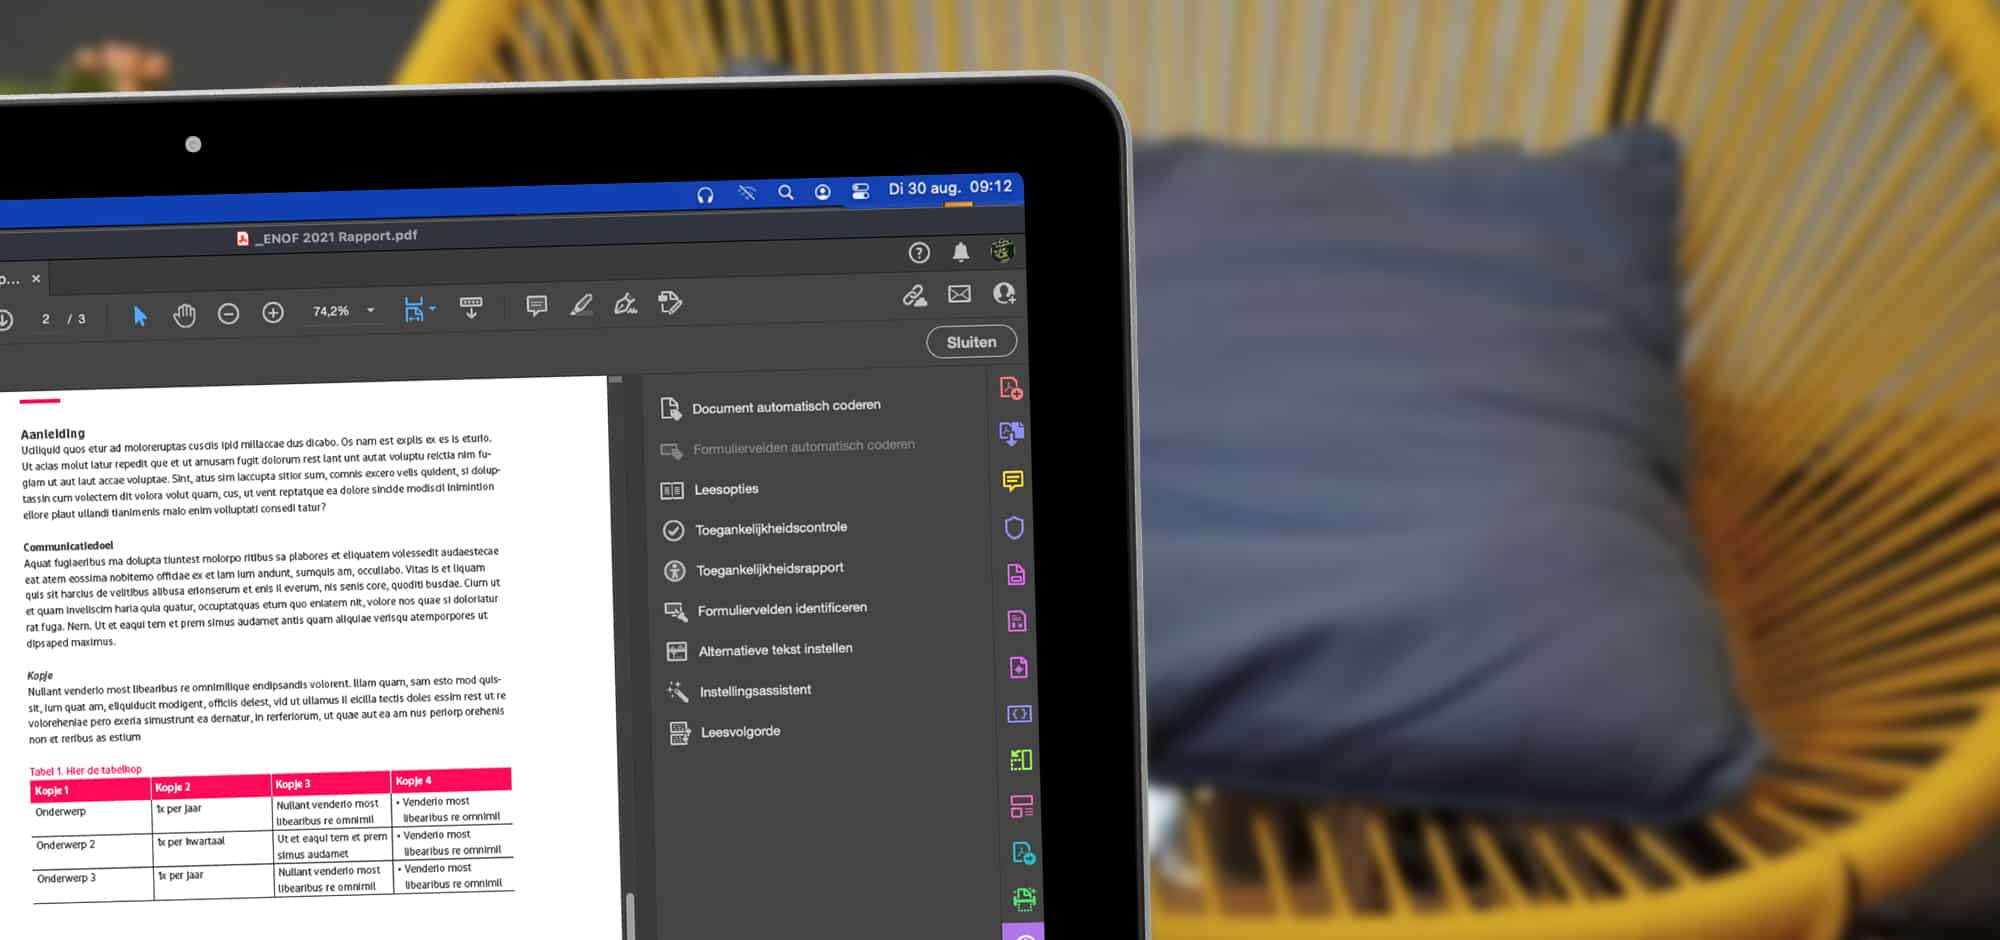Click Formuliervelden automatisch coderen
2000x940 pixels.
[788, 447]
